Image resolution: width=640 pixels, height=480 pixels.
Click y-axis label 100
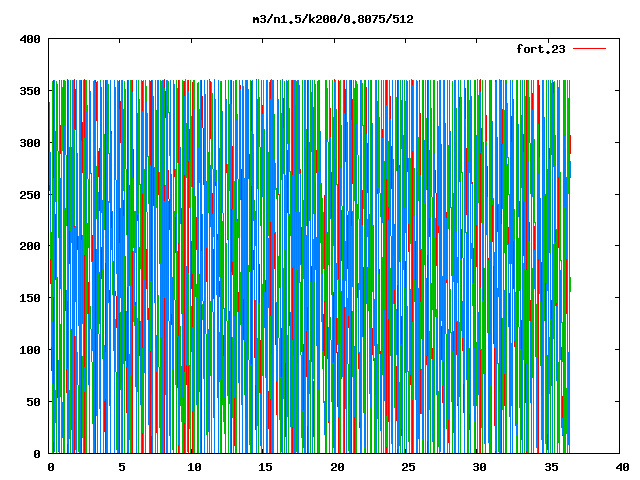point(30,350)
